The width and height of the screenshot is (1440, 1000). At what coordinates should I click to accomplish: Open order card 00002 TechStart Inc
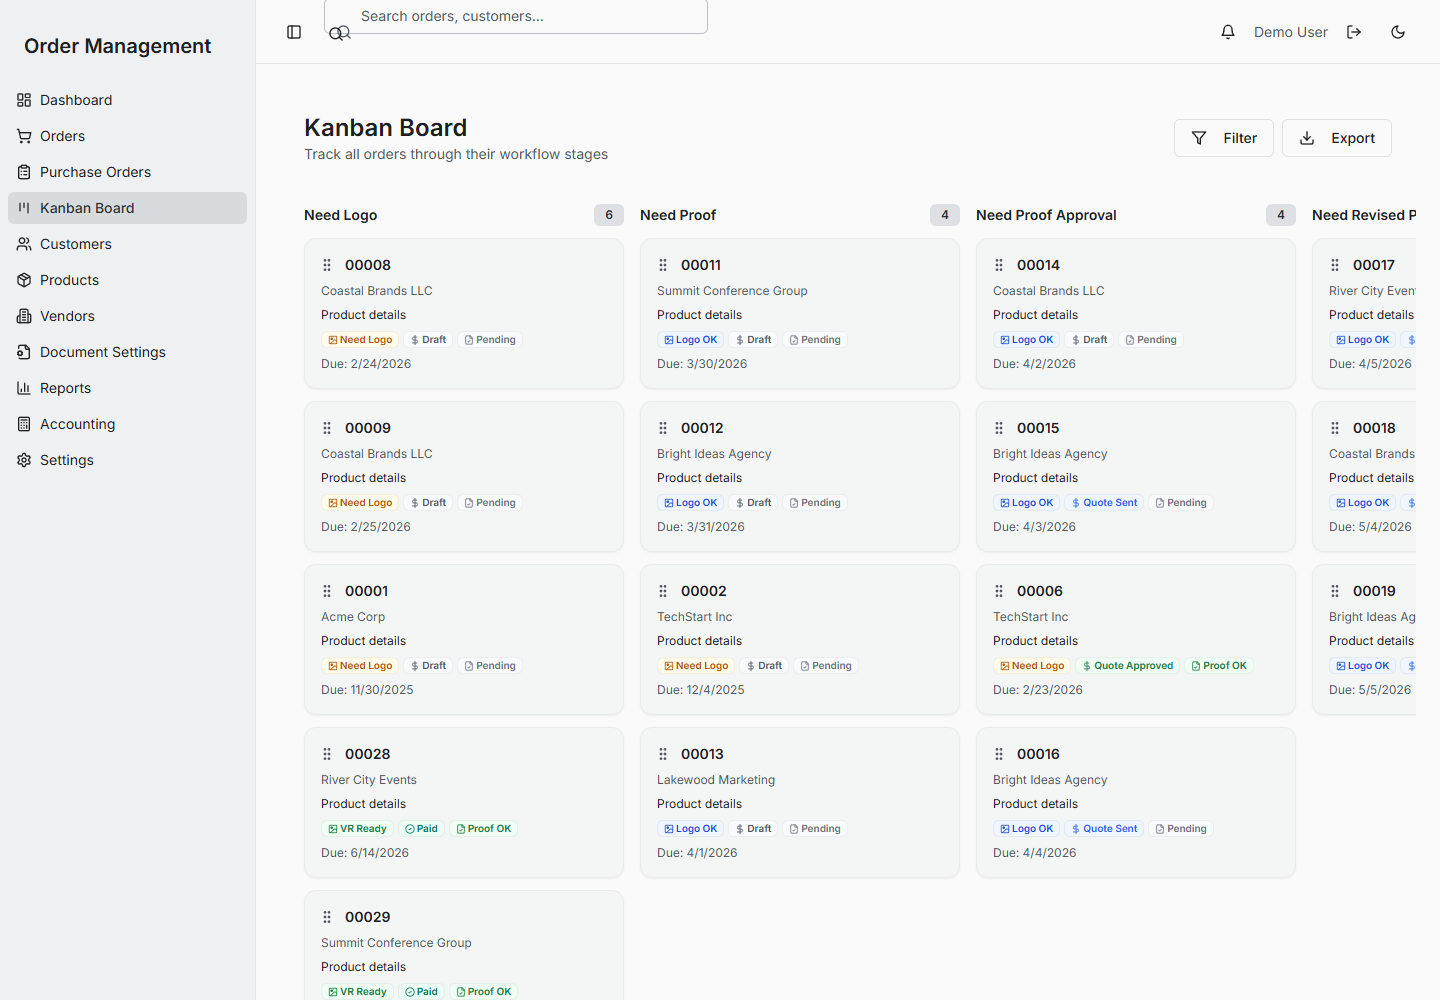point(800,640)
